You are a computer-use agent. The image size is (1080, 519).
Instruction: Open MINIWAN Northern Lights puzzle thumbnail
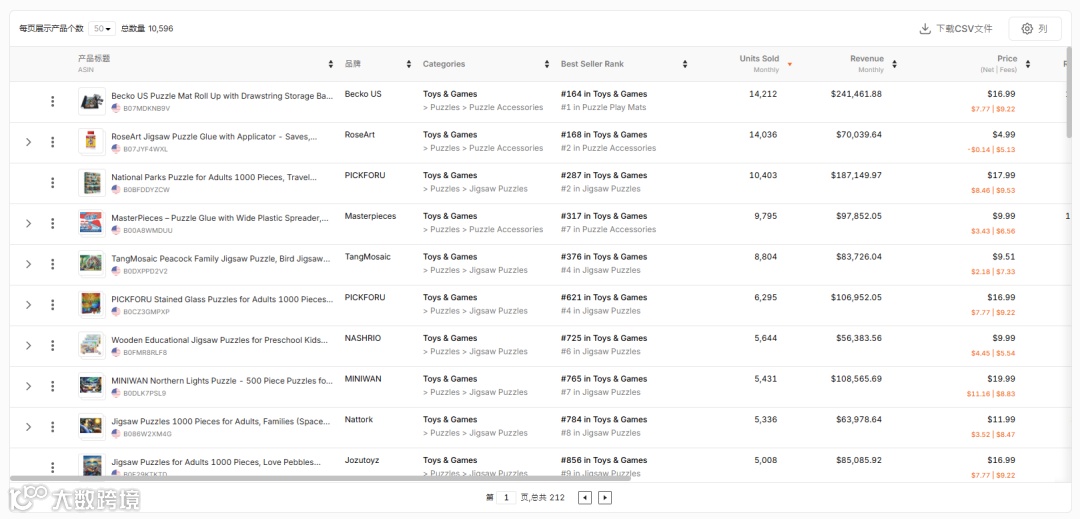point(92,385)
